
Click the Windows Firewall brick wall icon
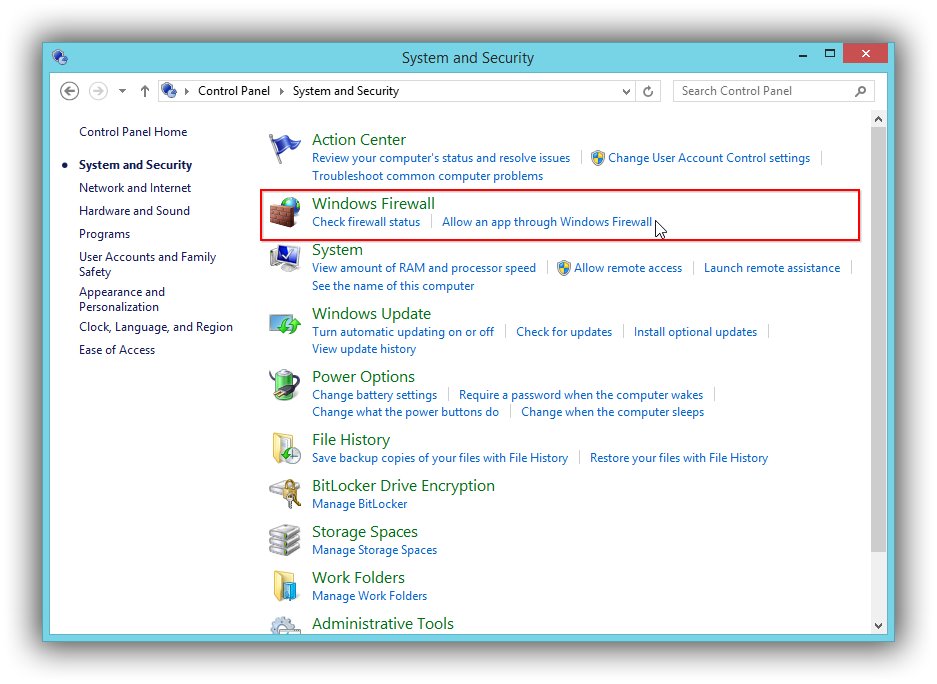coord(284,212)
